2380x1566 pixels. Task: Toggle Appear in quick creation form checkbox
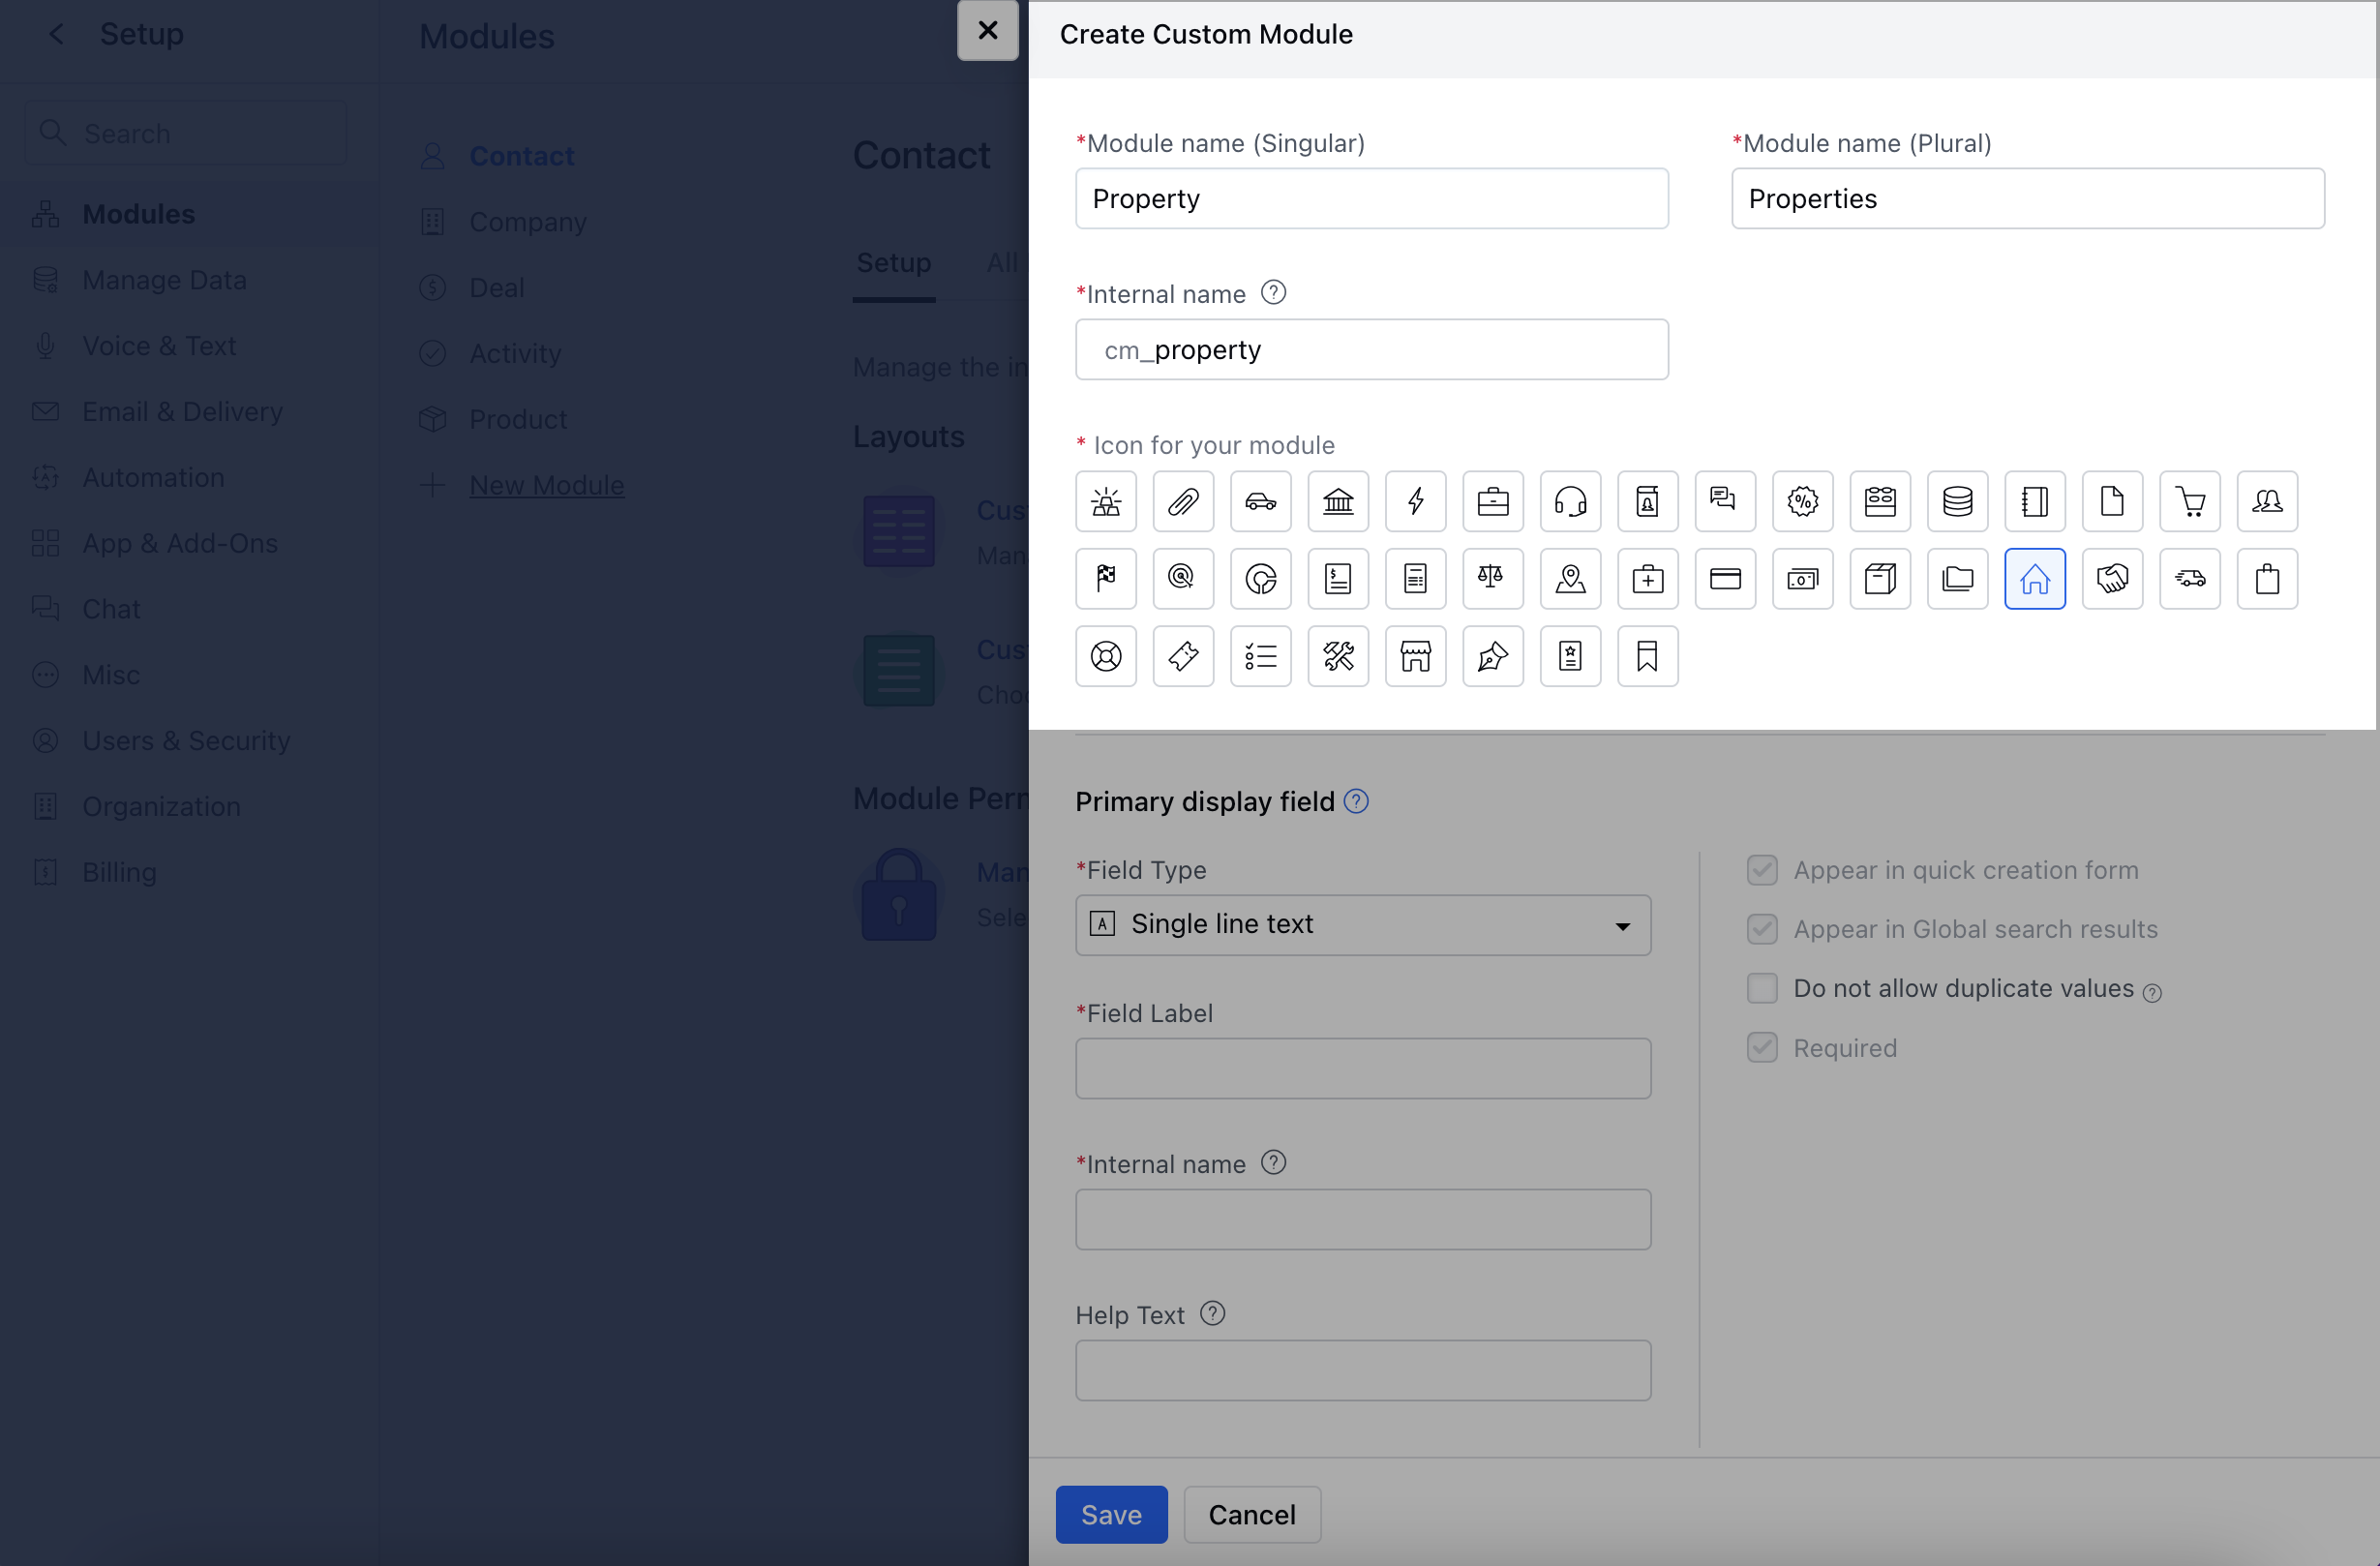(x=1762, y=870)
